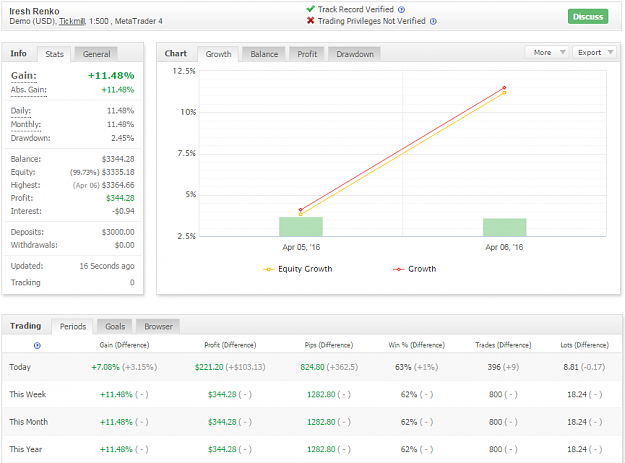The width and height of the screenshot is (625, 463).
Task: Click the Track Record Verified info icon
Action: pos(401,10)
